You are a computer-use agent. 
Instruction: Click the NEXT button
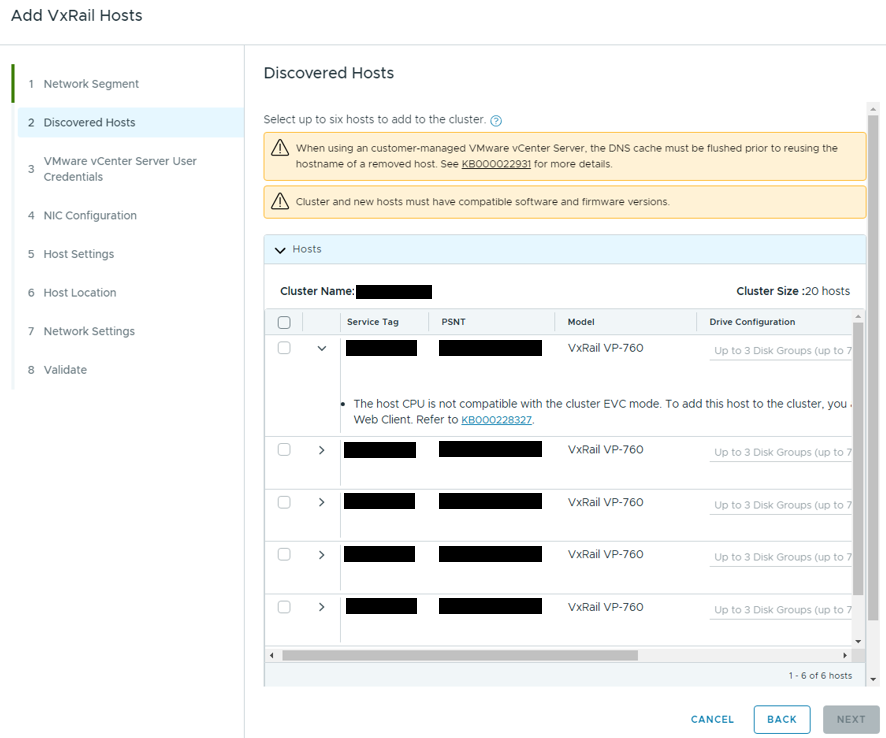tap(851, 719)
